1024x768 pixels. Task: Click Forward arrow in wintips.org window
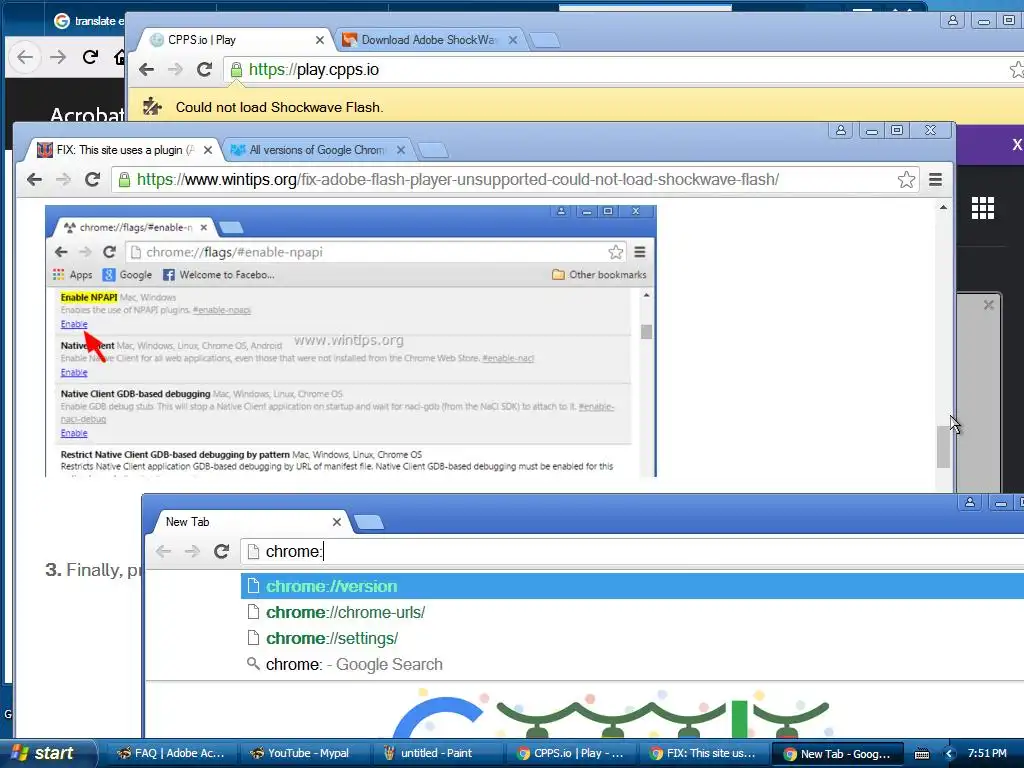(63, 180)
